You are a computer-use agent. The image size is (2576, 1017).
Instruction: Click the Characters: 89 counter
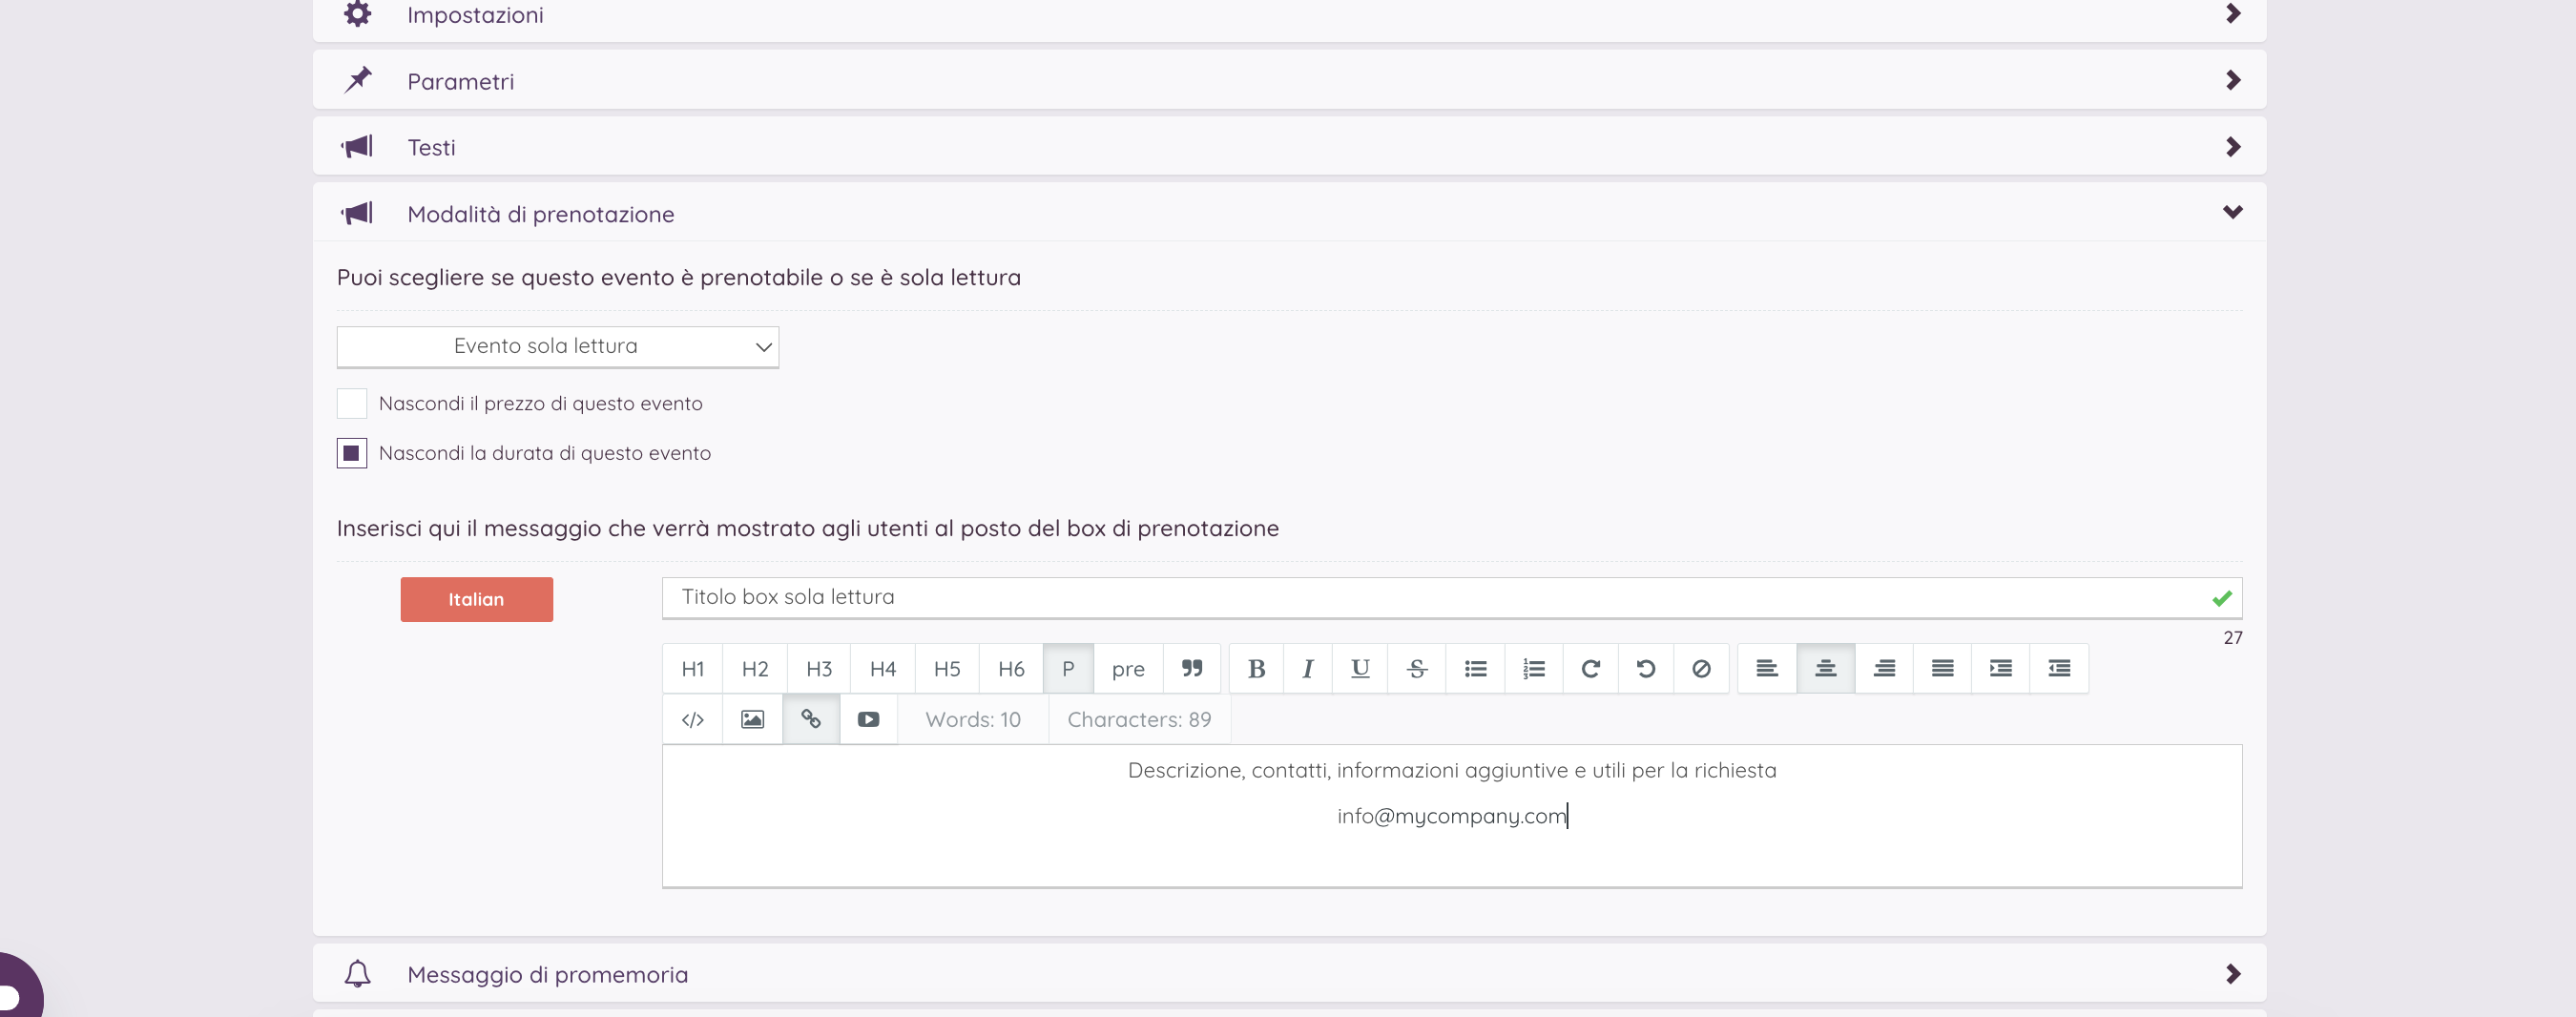pyautogui.click(x=1138, y=719)
